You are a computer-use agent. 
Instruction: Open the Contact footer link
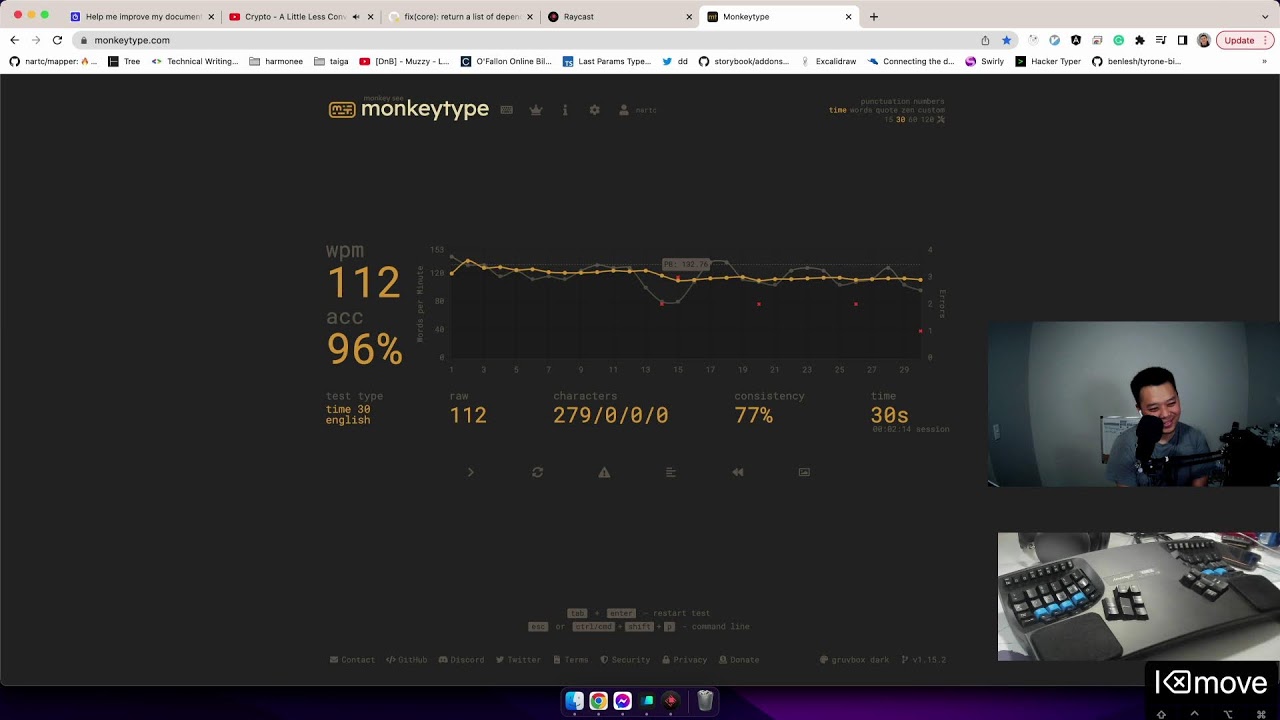click(x=352, y=660)
